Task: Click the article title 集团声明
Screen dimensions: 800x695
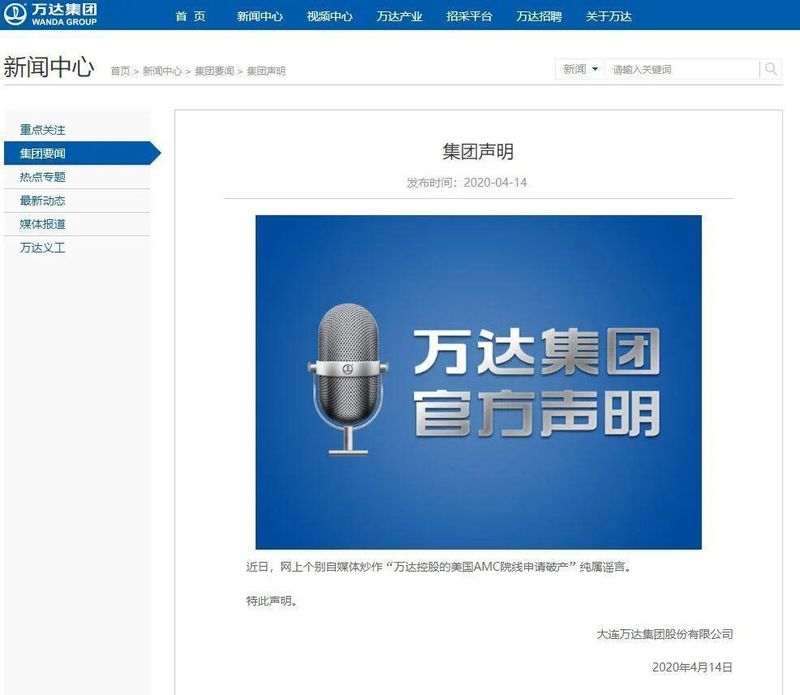Action: point(478,152)
